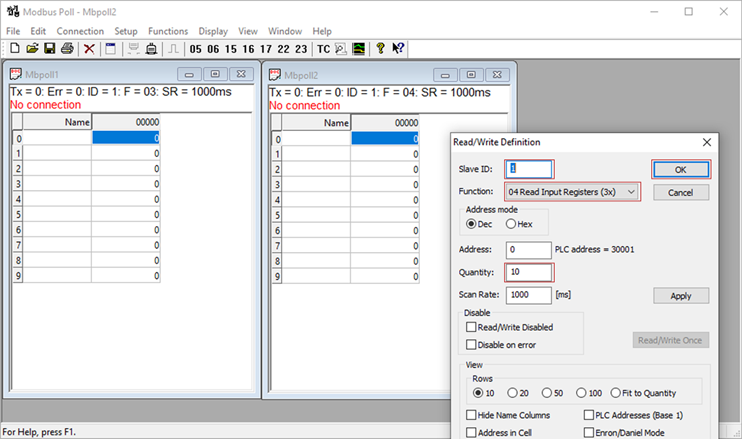
Task: Print with the printer toolbar icon
Action: [x=67, y=48]
